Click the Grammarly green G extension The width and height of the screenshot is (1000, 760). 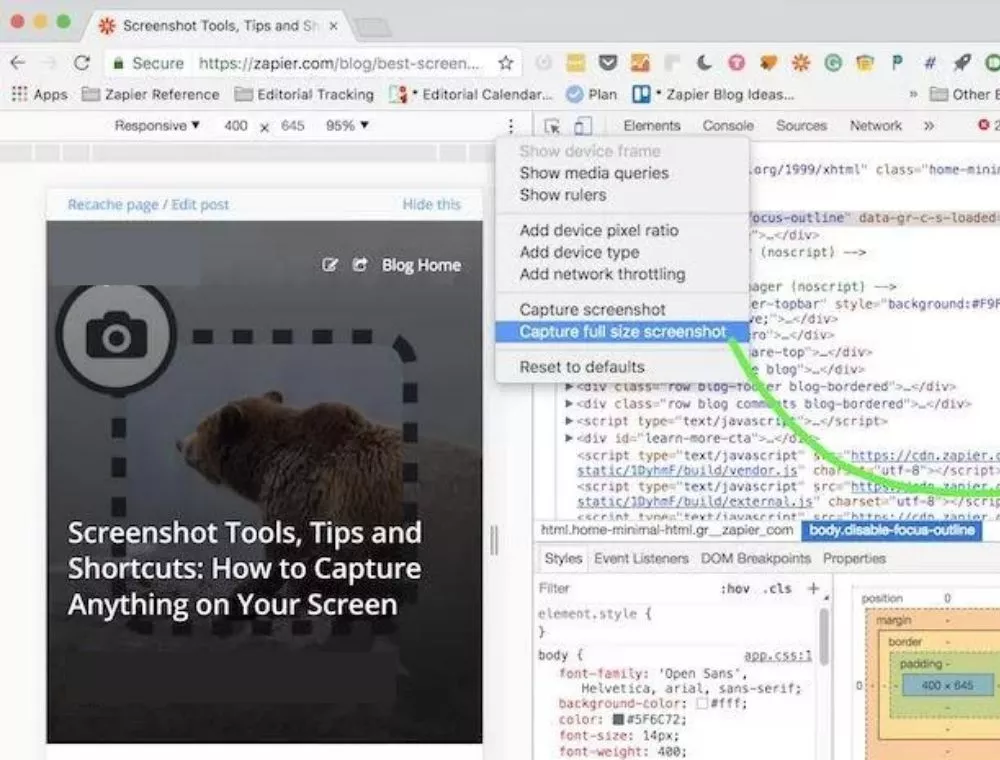click(x=832, y=62)
